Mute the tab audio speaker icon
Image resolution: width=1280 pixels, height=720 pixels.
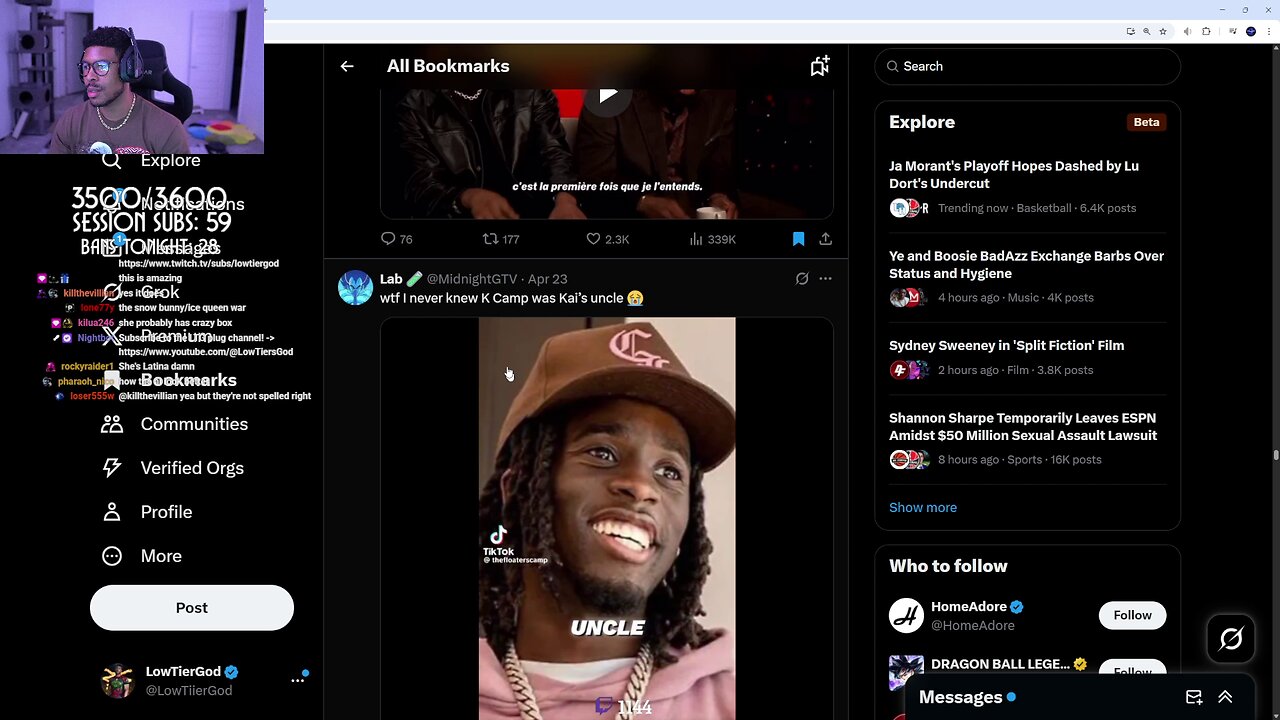click(1187, 32)
